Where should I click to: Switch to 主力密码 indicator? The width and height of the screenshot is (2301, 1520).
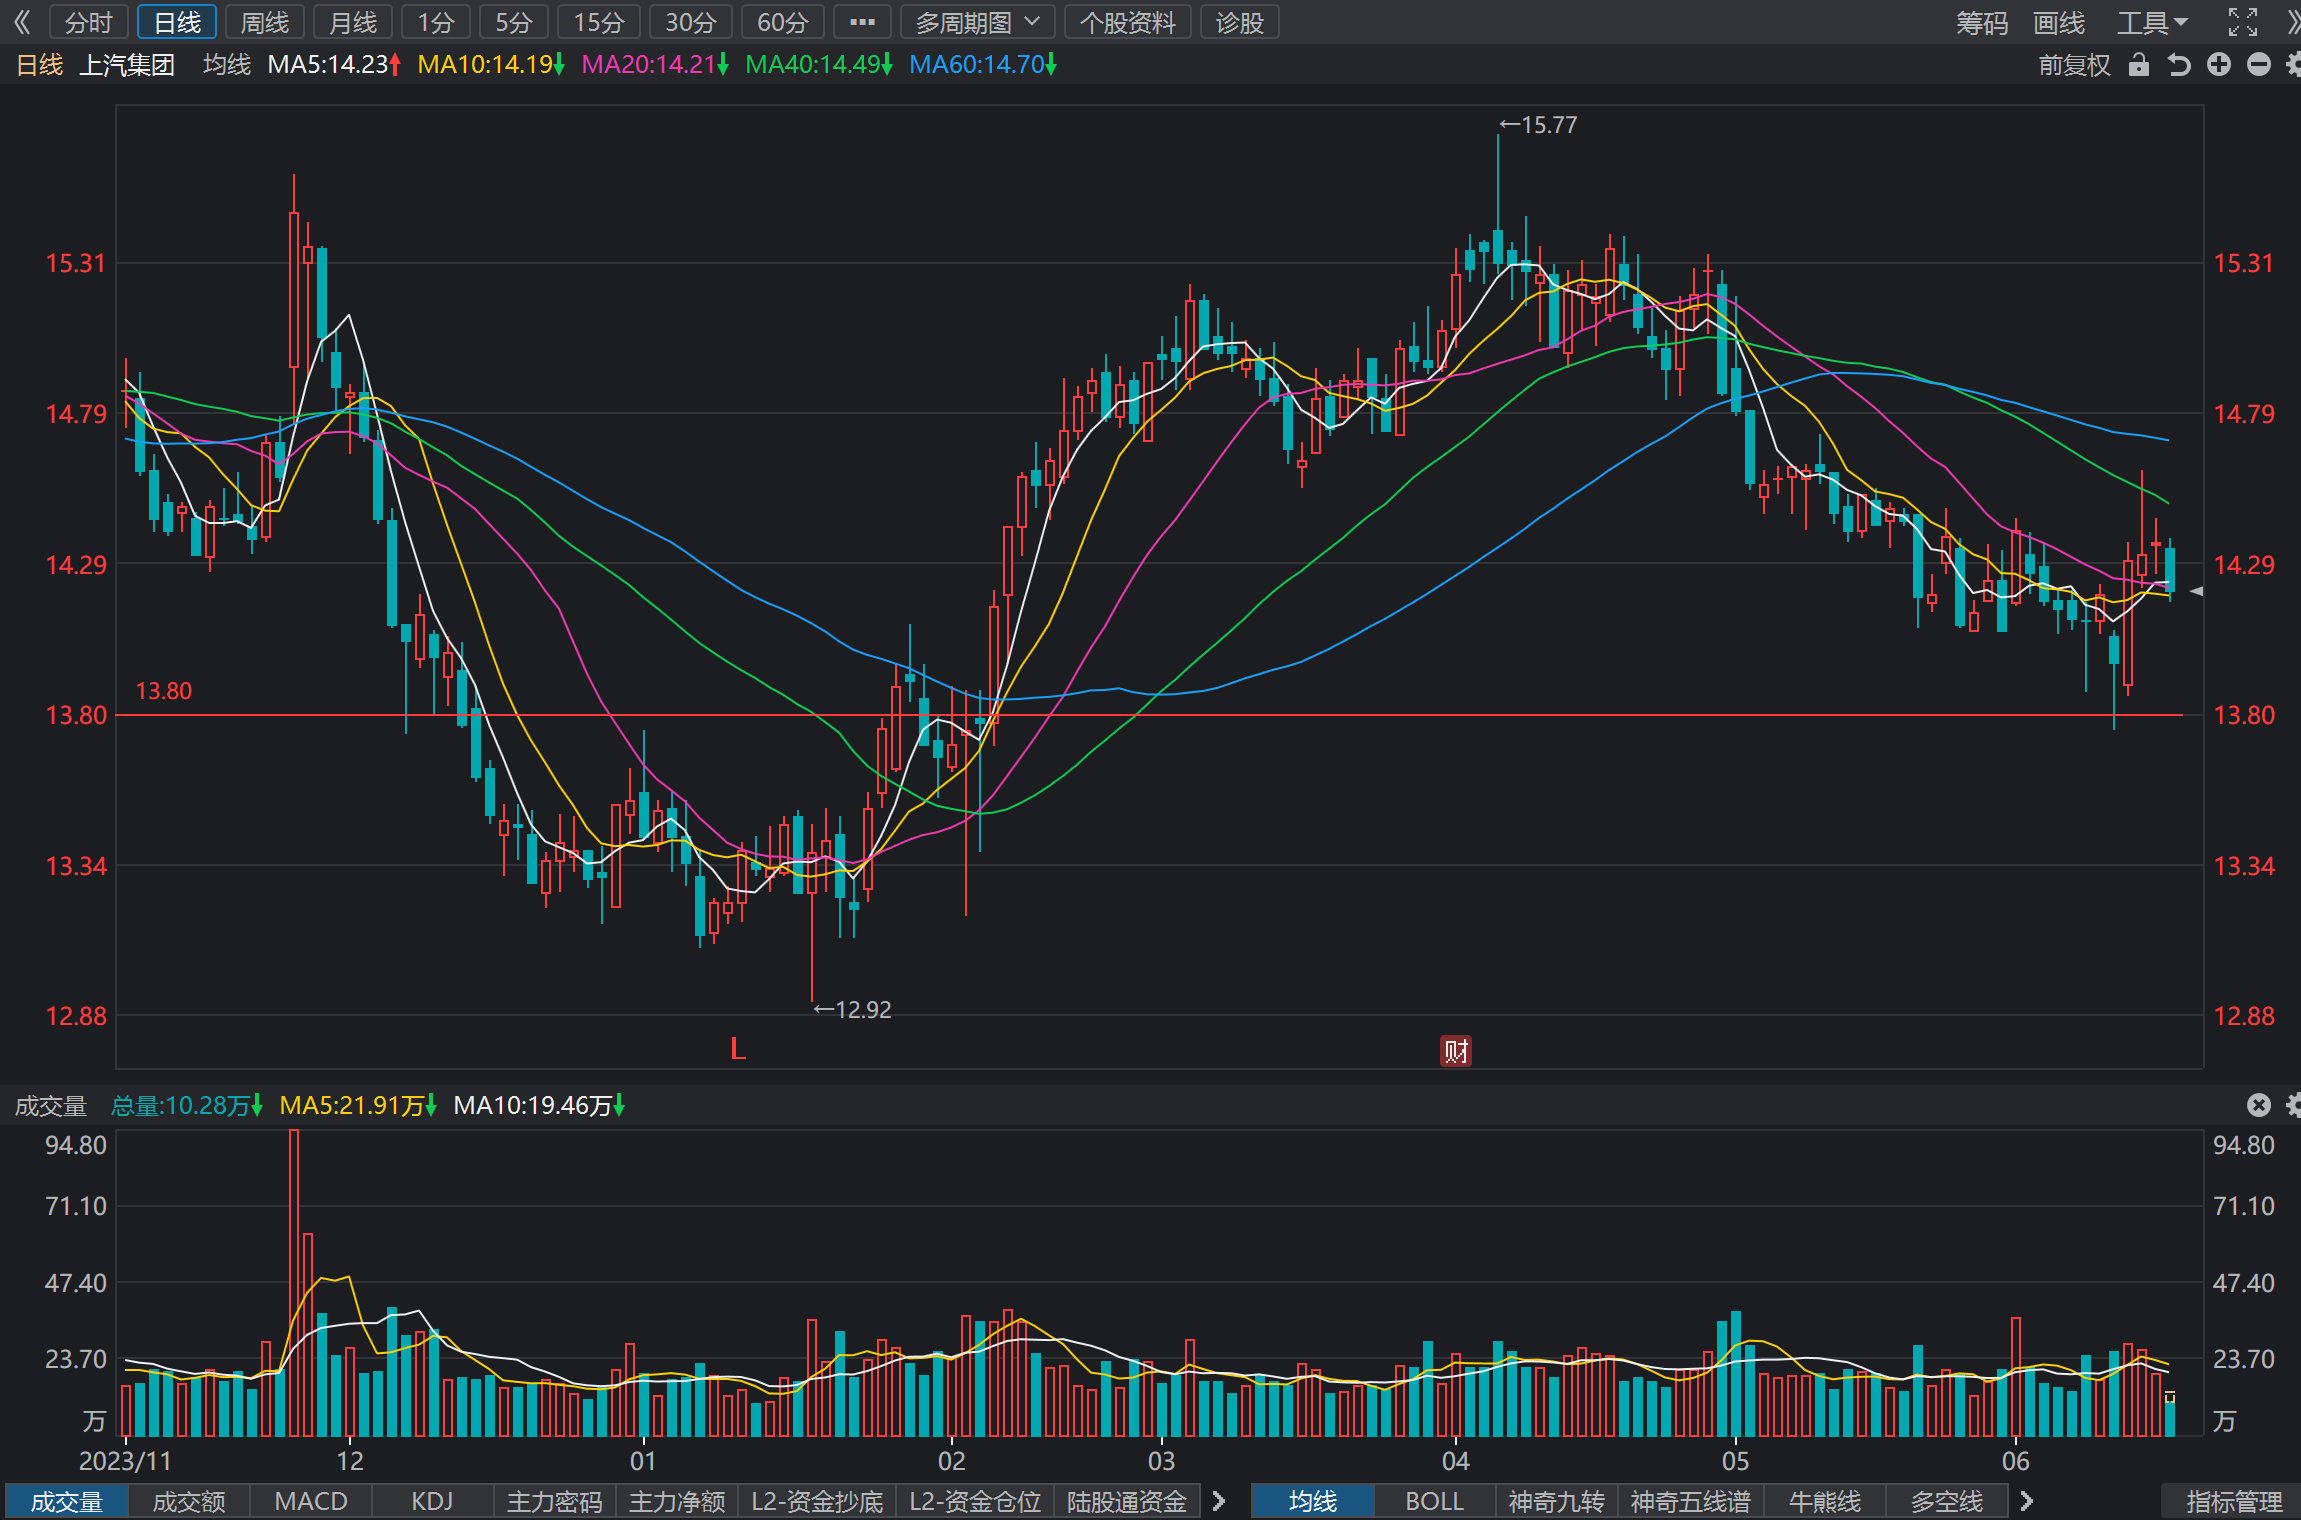coord(555,1501)
